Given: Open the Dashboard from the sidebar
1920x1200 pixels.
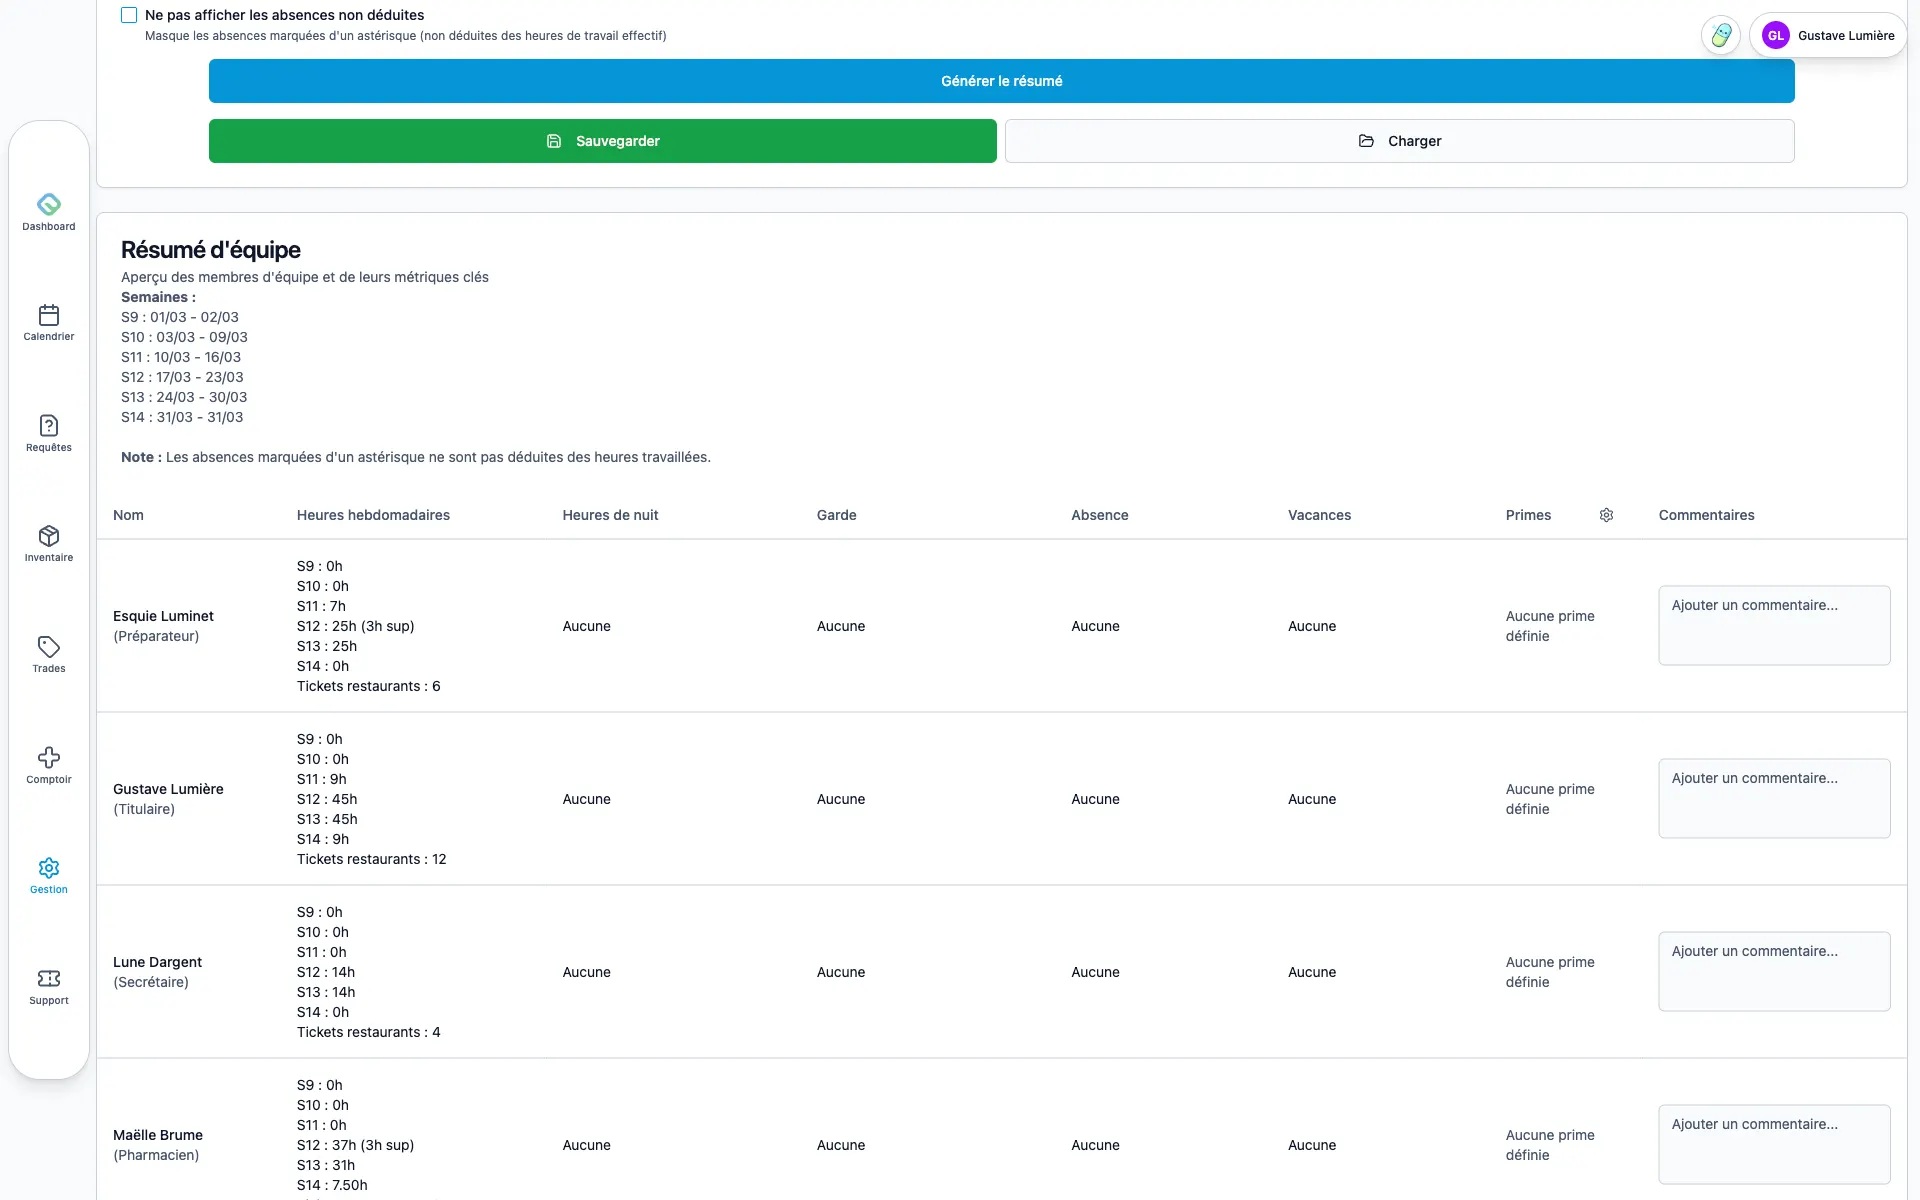Looking at the screenshot, I should click(x=49, y=211).
